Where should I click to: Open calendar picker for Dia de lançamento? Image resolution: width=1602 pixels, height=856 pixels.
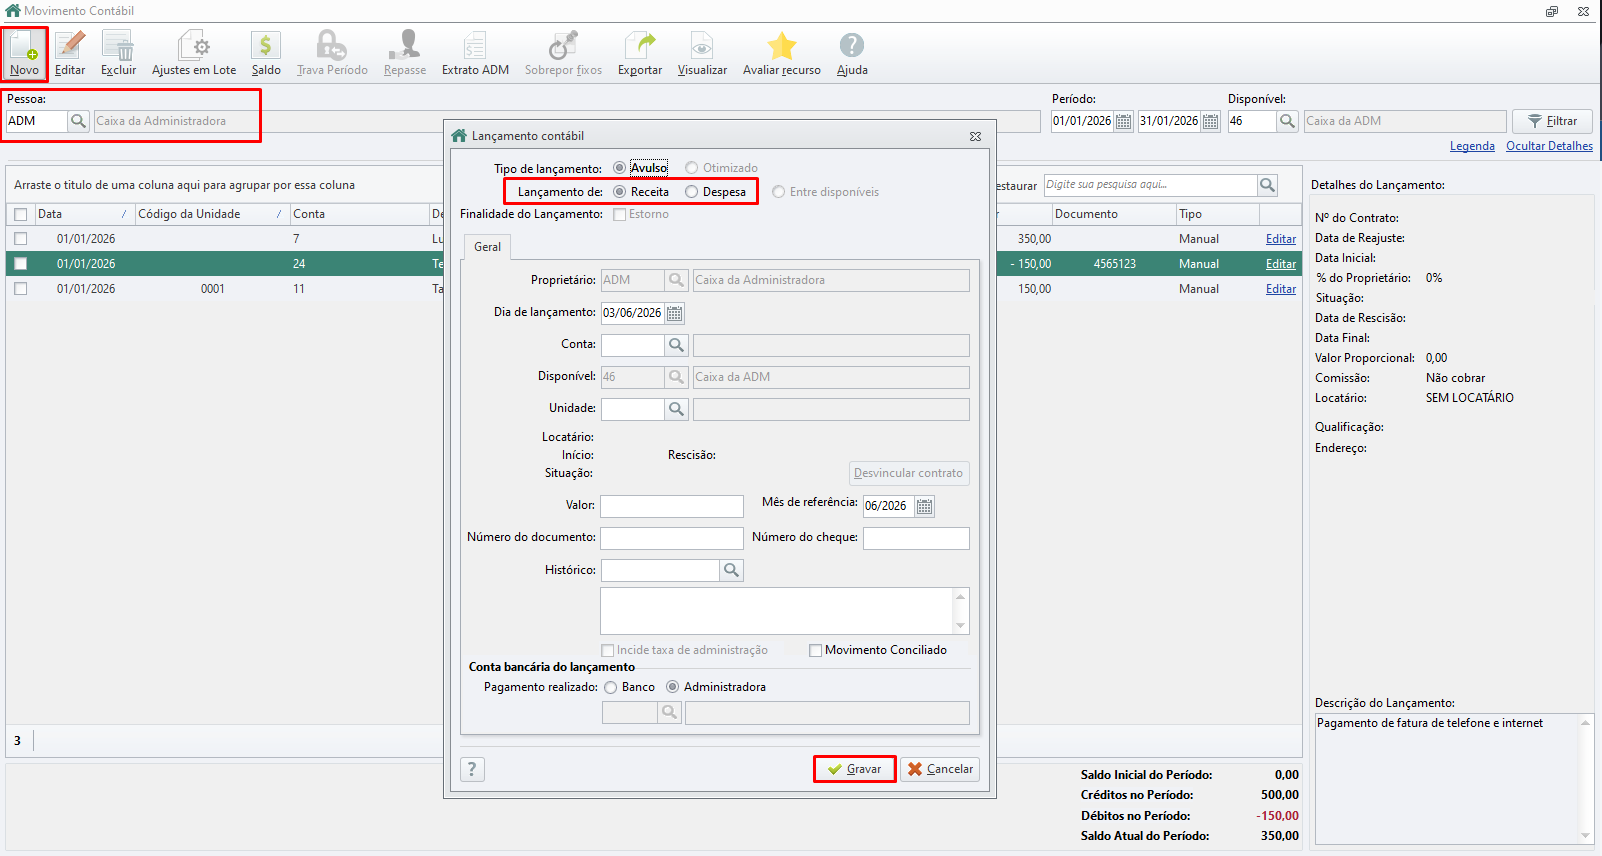[675, 313]
